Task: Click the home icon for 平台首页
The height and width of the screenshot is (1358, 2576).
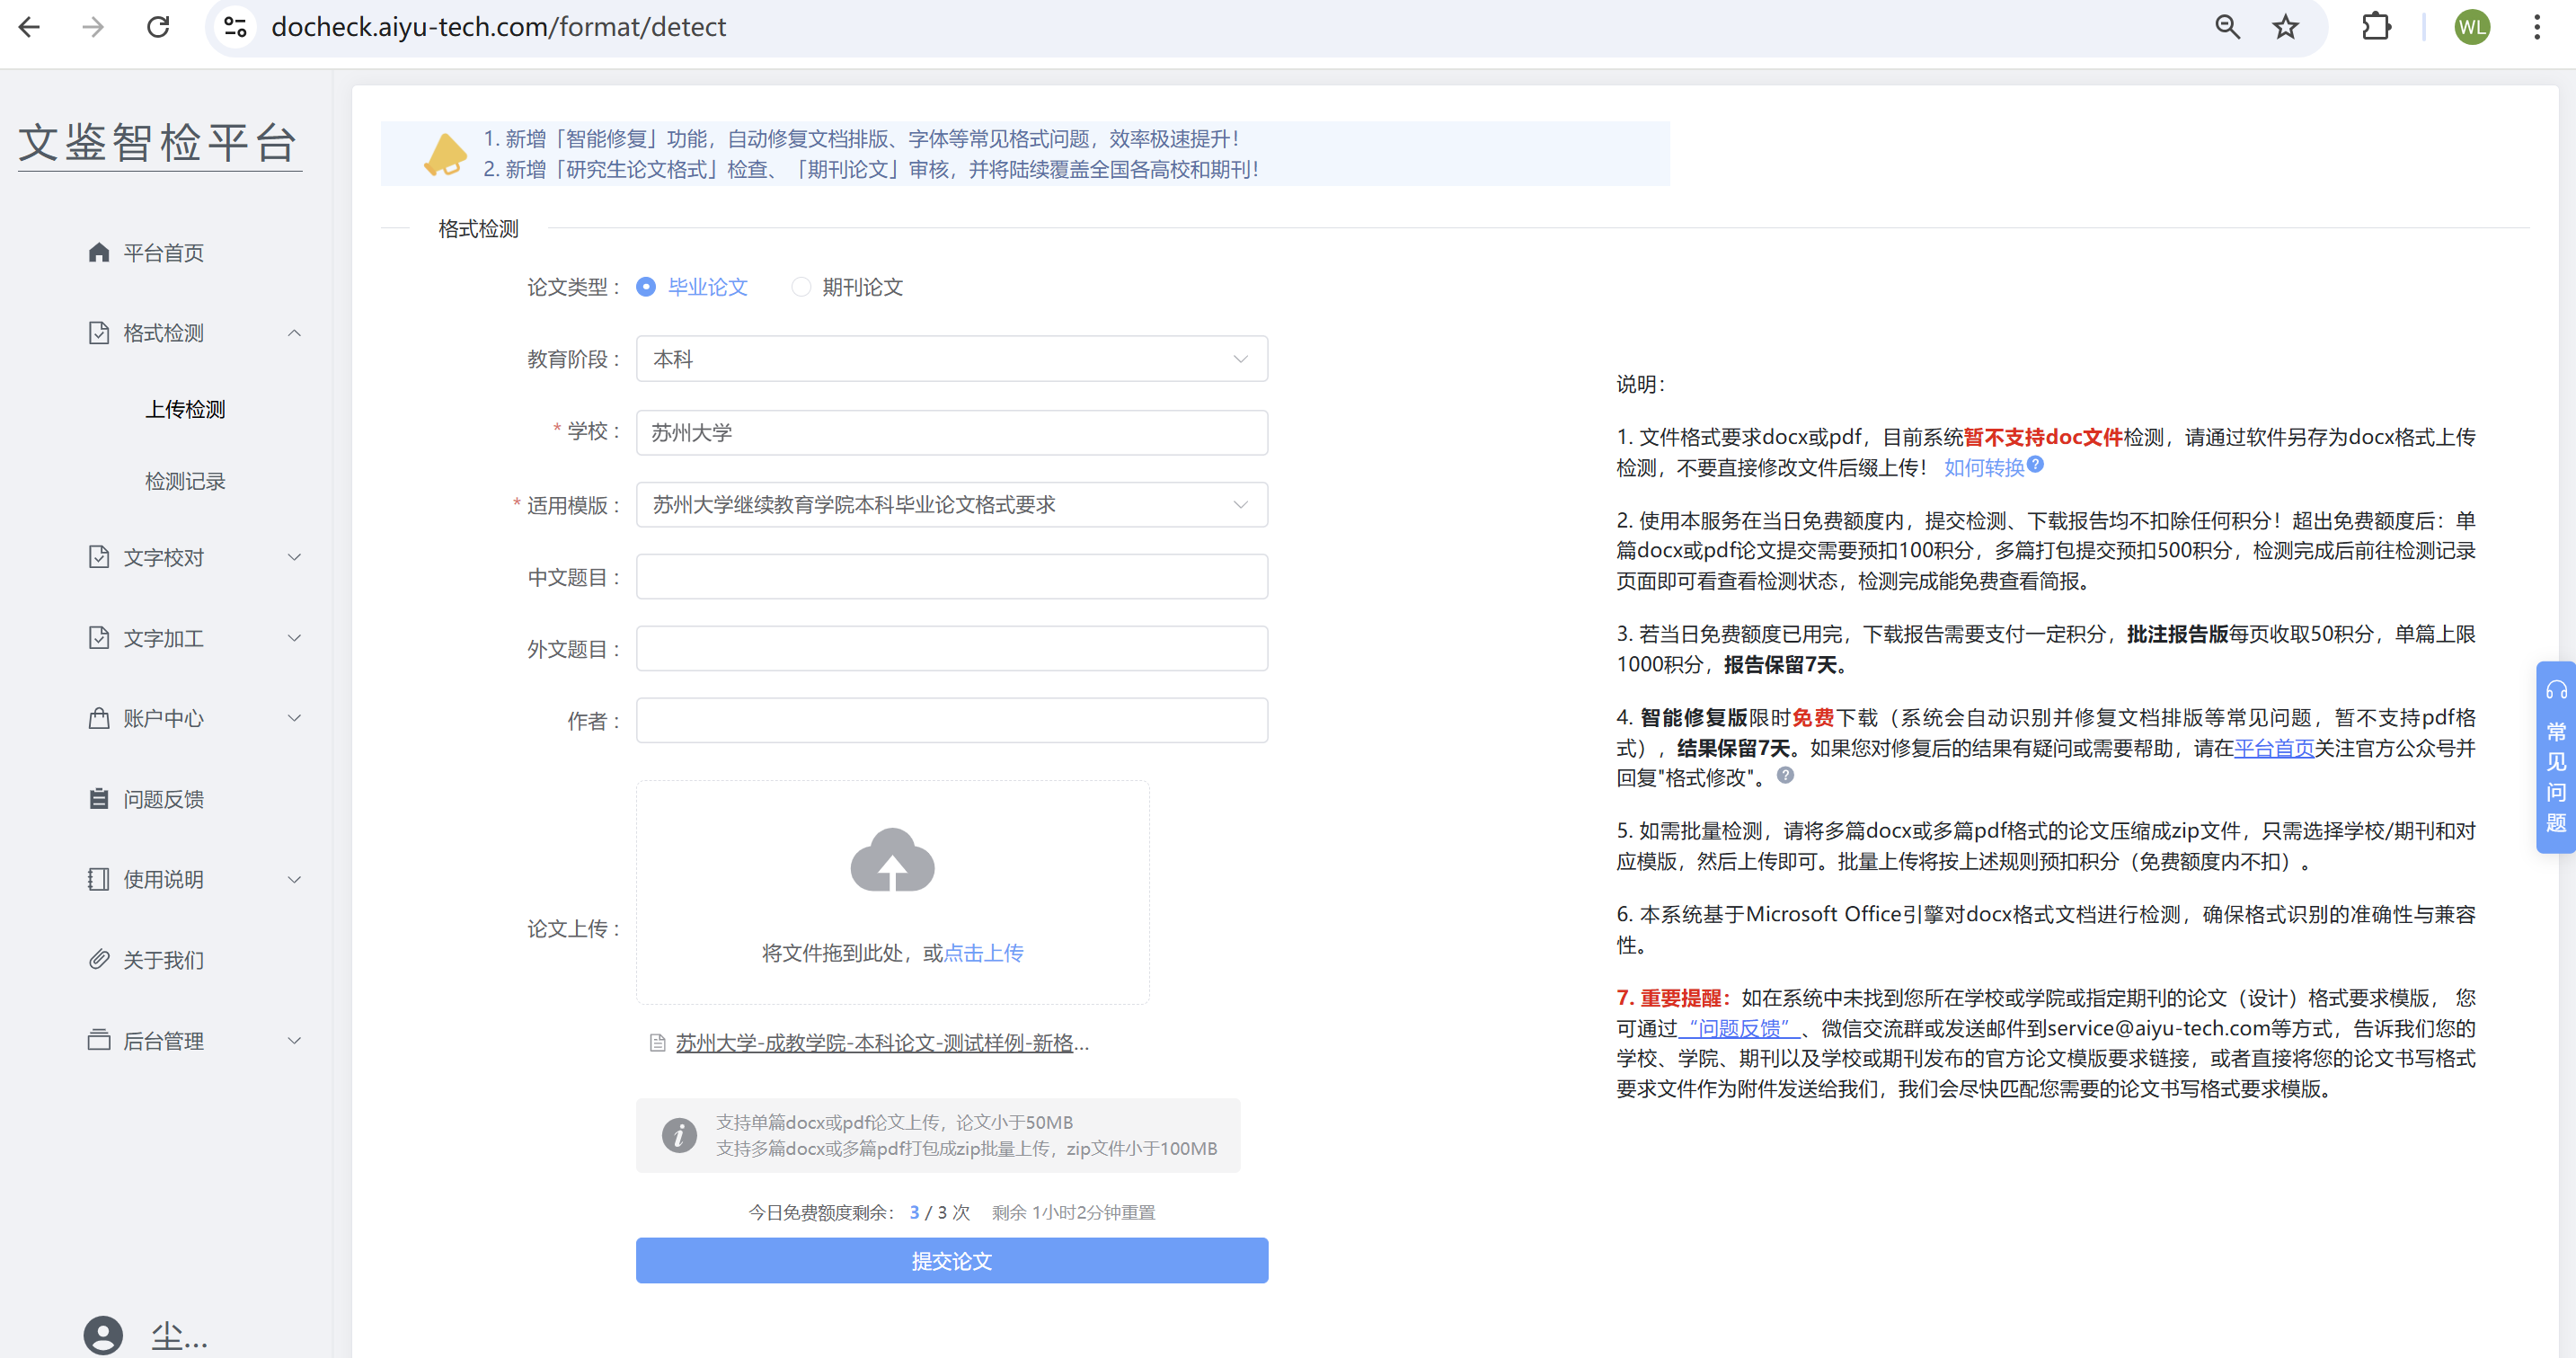Action: 98,252
